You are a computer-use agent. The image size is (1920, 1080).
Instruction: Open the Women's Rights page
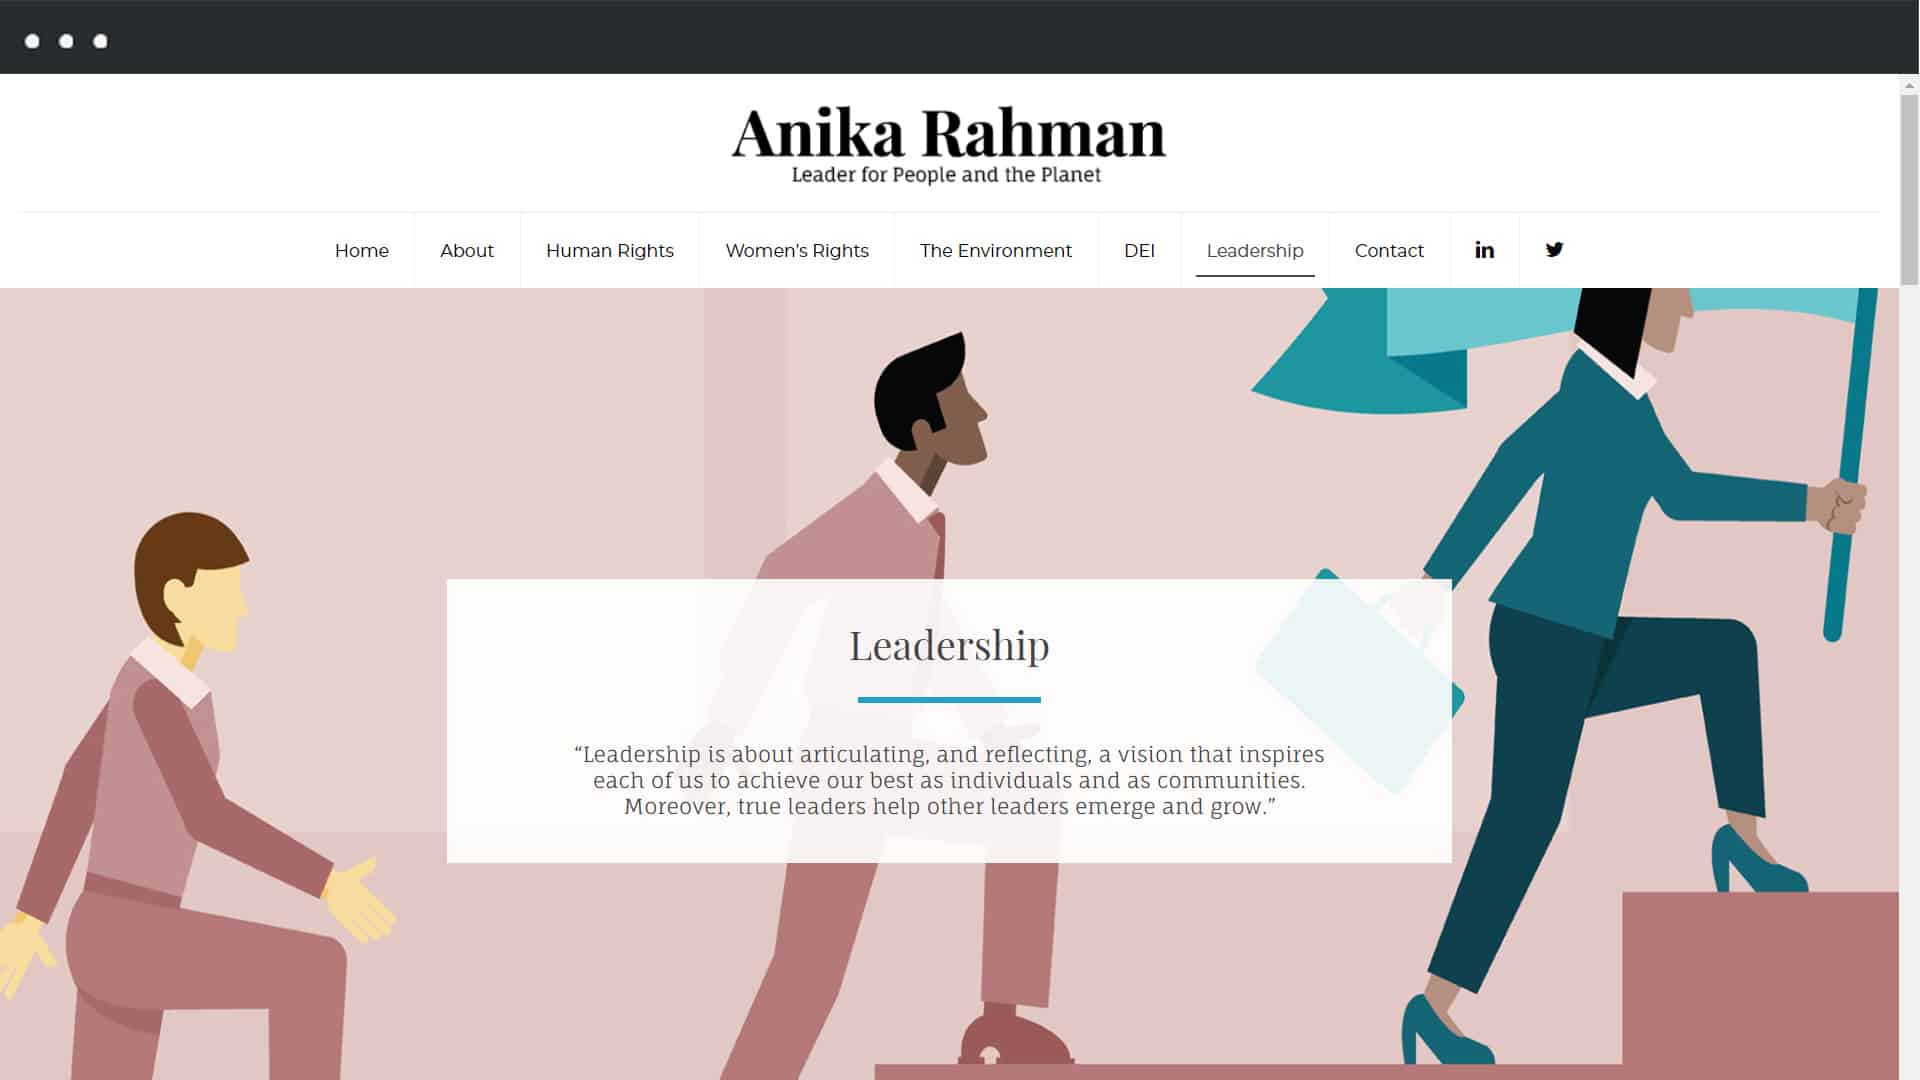tap(797, 251)
